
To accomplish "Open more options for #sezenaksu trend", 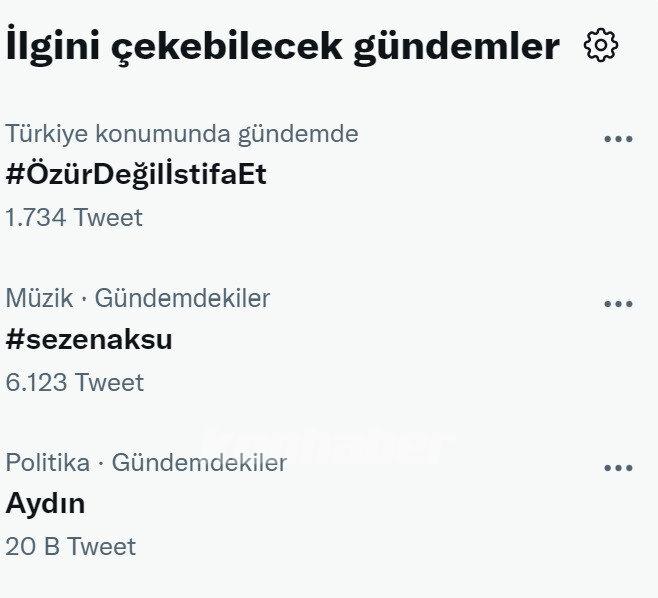I will coord(618,304).
